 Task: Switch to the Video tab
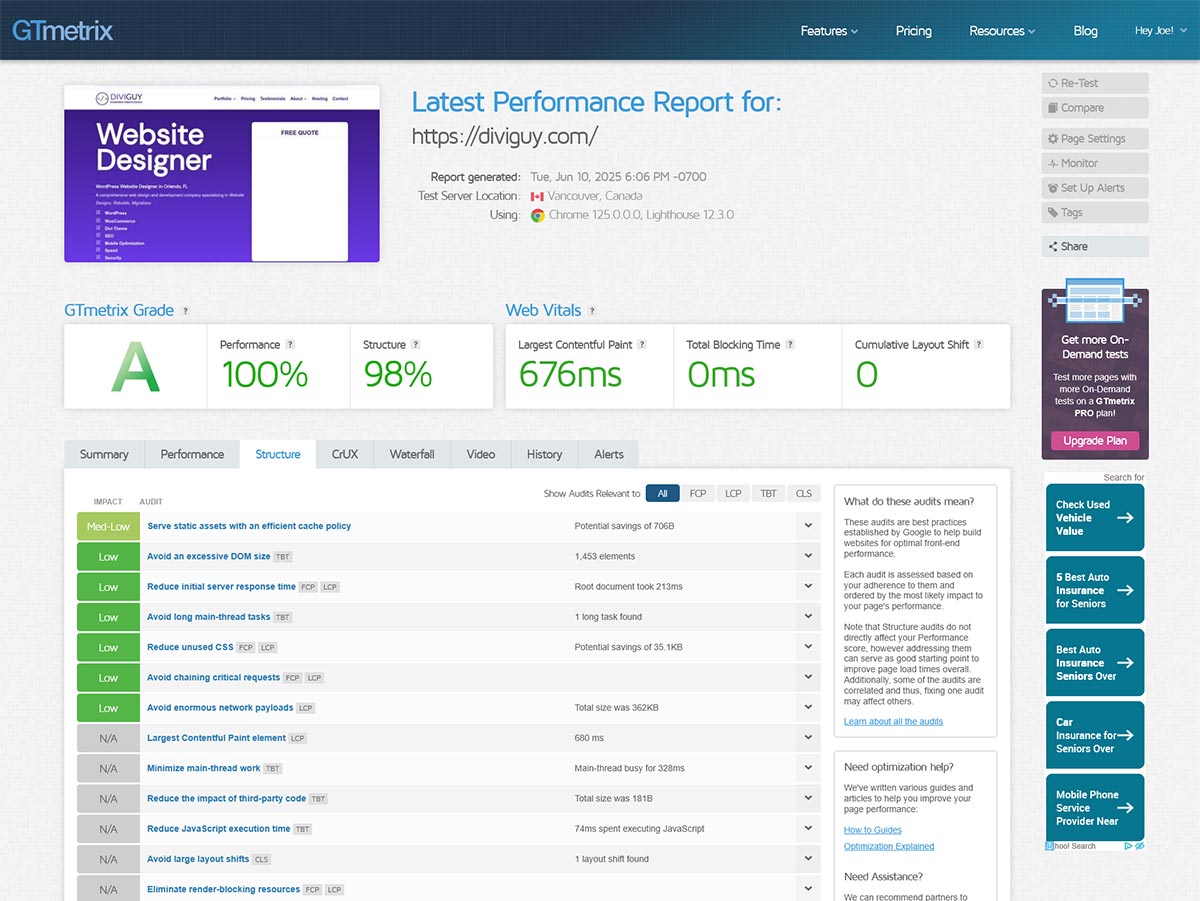[481, 454]
